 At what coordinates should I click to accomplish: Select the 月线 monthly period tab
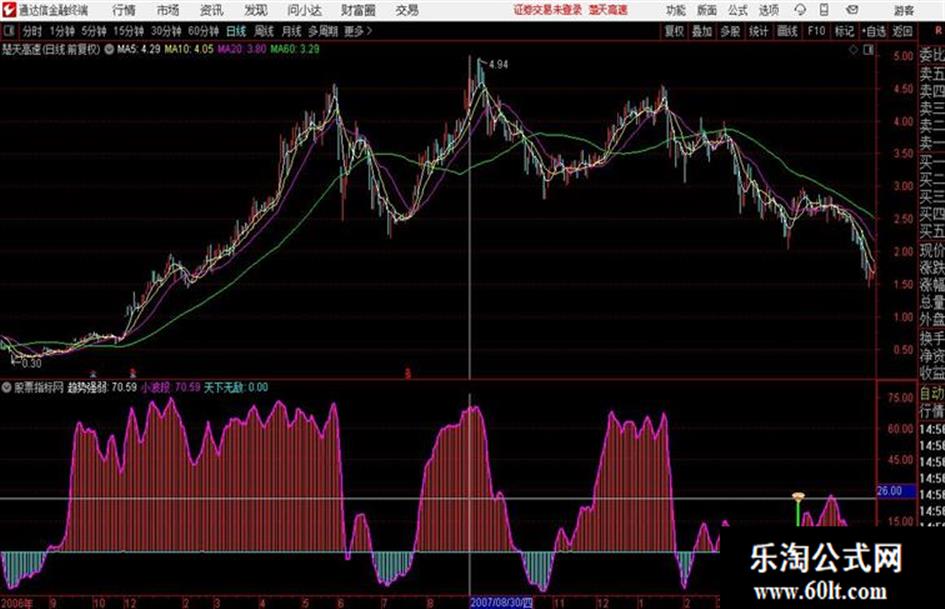click(x=292, y=31)
